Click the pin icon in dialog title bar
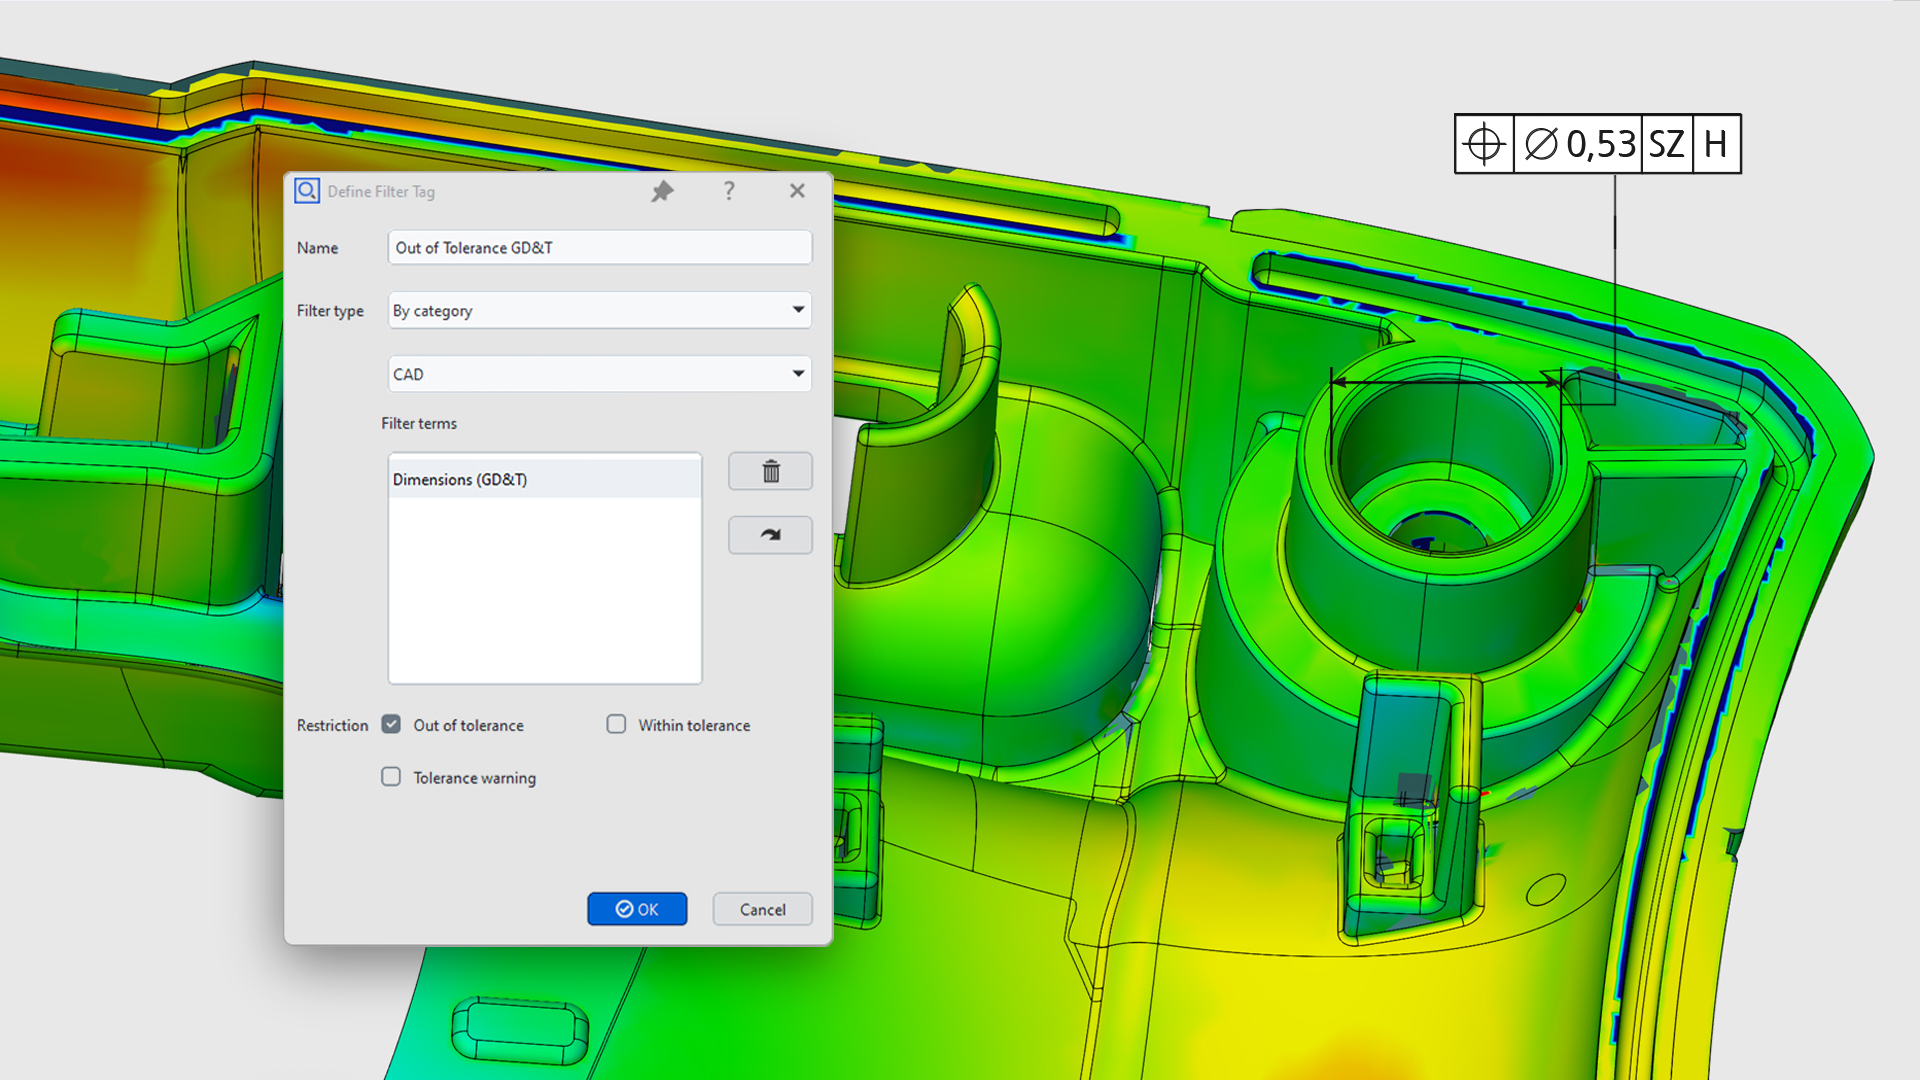This screenshot has width=1920, height=1080. coord(662,191)
